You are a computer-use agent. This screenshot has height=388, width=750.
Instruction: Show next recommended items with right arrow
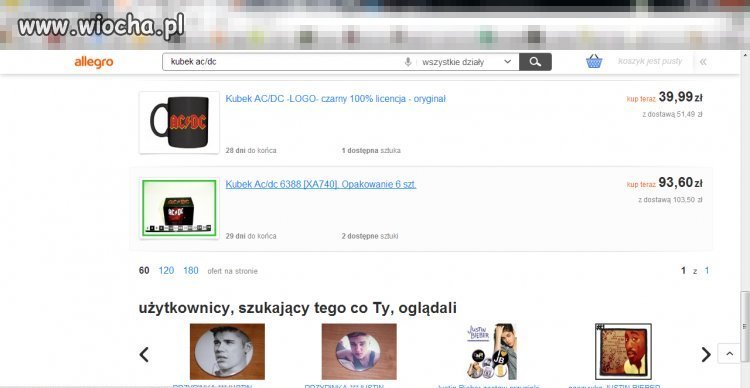(706, 355)
